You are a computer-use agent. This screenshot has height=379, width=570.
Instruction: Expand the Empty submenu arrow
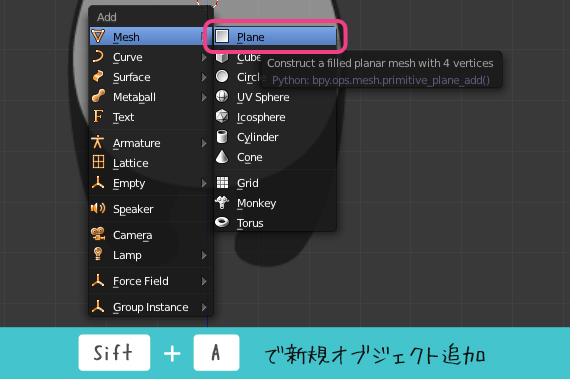204,184
